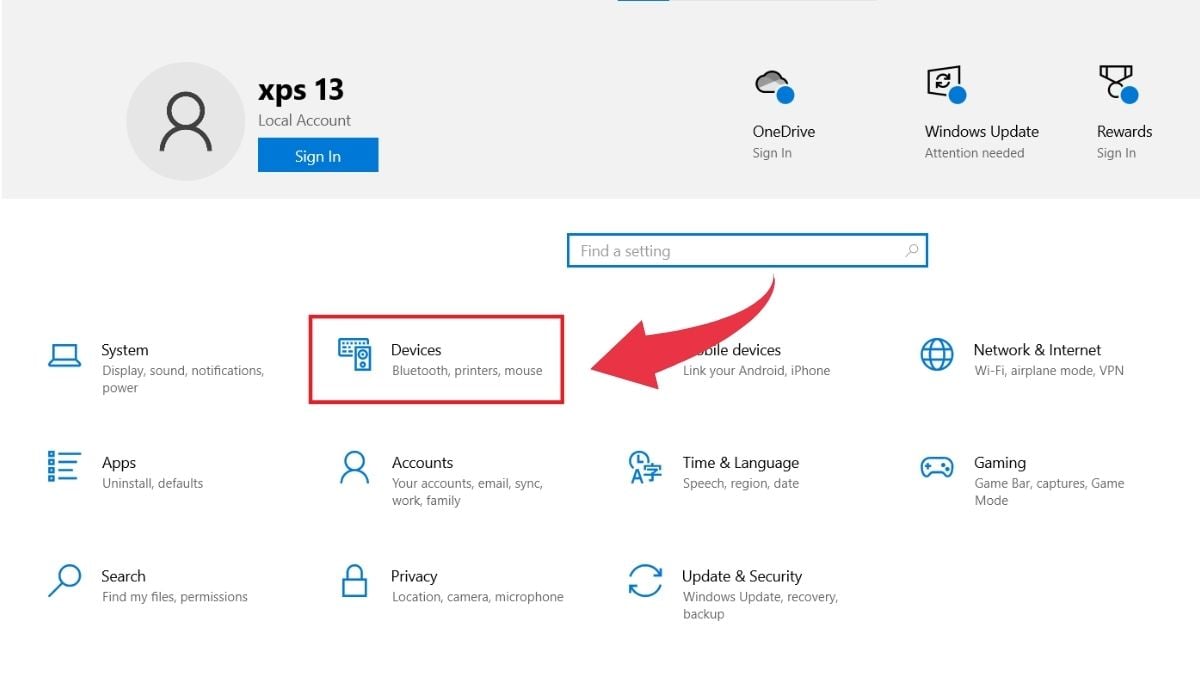This screenshot has width=1200, height=675.
Task: Click the Attention needed status text
Action: click(x=975, y=153)
